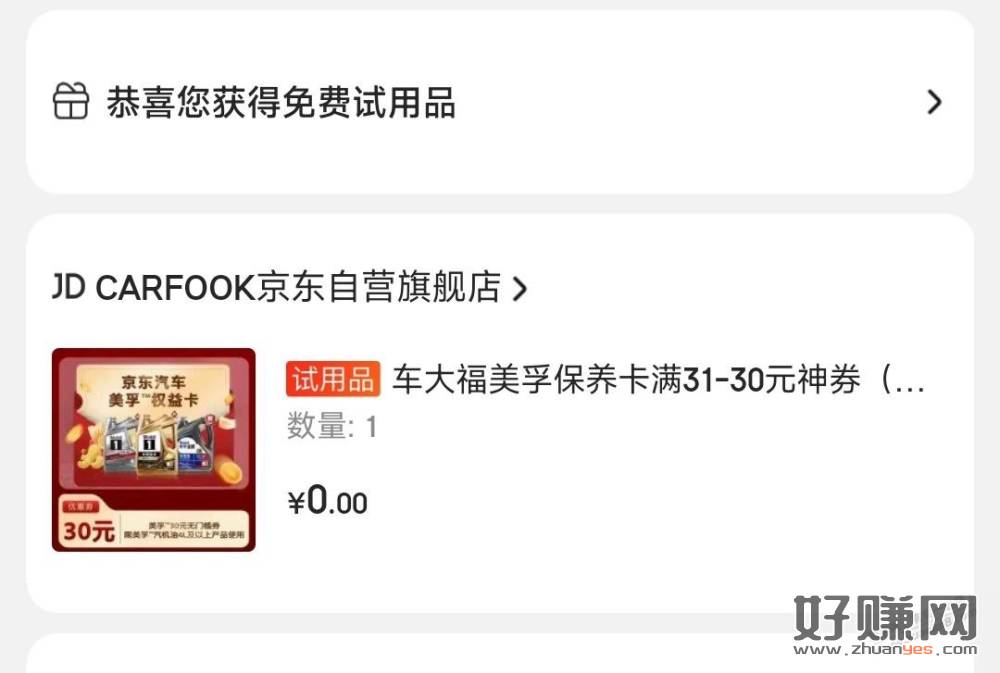Tap the 恭喜您获得免费试用品 text
Screen dimensions: 1000x673
pos(281,102)
